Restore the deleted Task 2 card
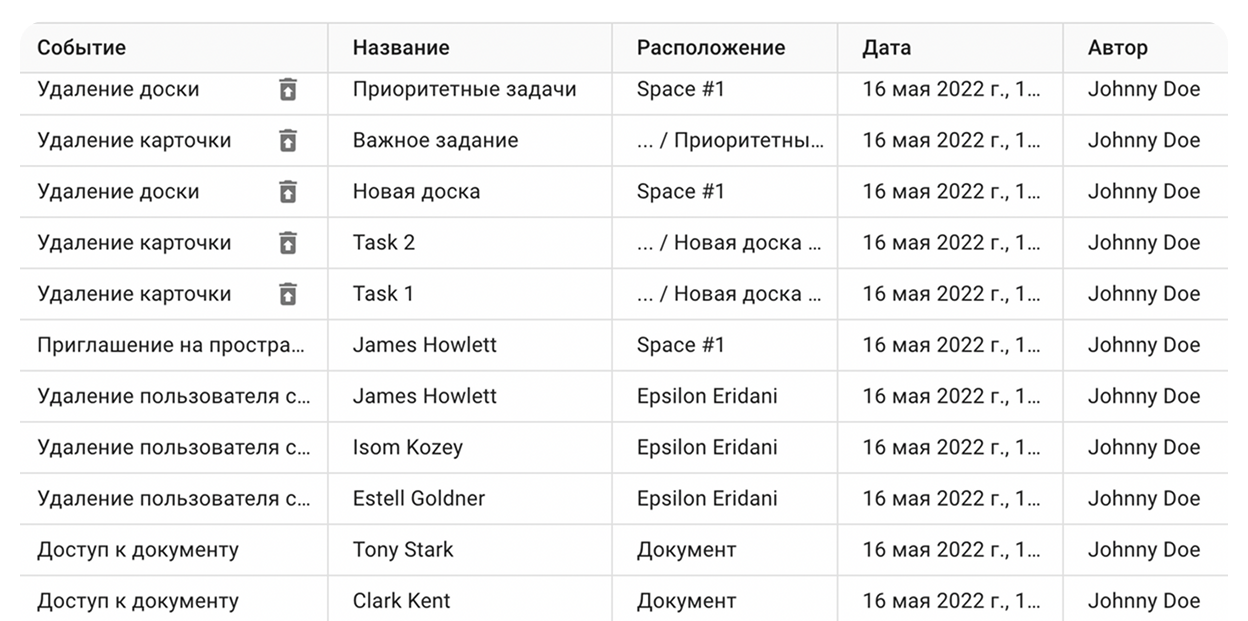Image resolution: width=1248 pixels, height=621 pixels. pyautogui.click(x=288, y=242)
